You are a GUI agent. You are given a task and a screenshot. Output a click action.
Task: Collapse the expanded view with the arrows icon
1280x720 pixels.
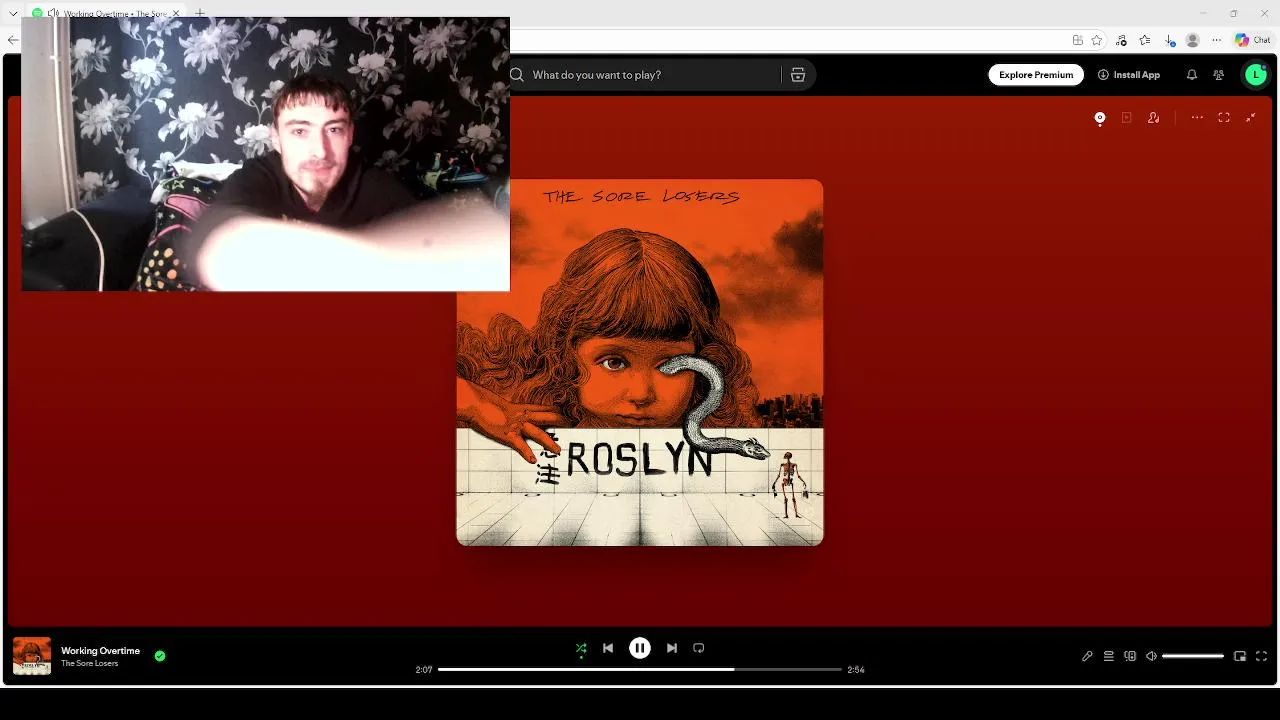click(1251, 118)
